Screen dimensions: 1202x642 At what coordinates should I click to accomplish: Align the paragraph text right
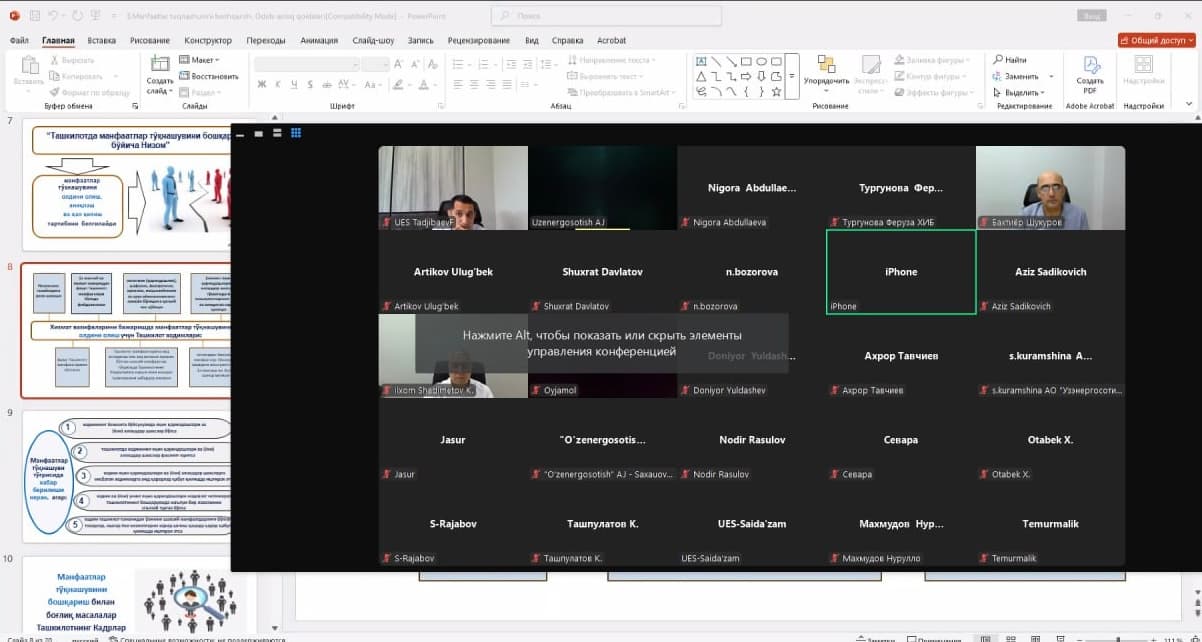point(491,84)
